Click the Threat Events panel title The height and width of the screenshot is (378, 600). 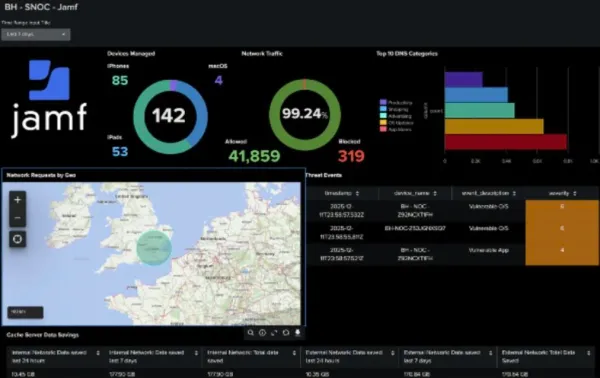pyautogui.click(x=324, y=175)
